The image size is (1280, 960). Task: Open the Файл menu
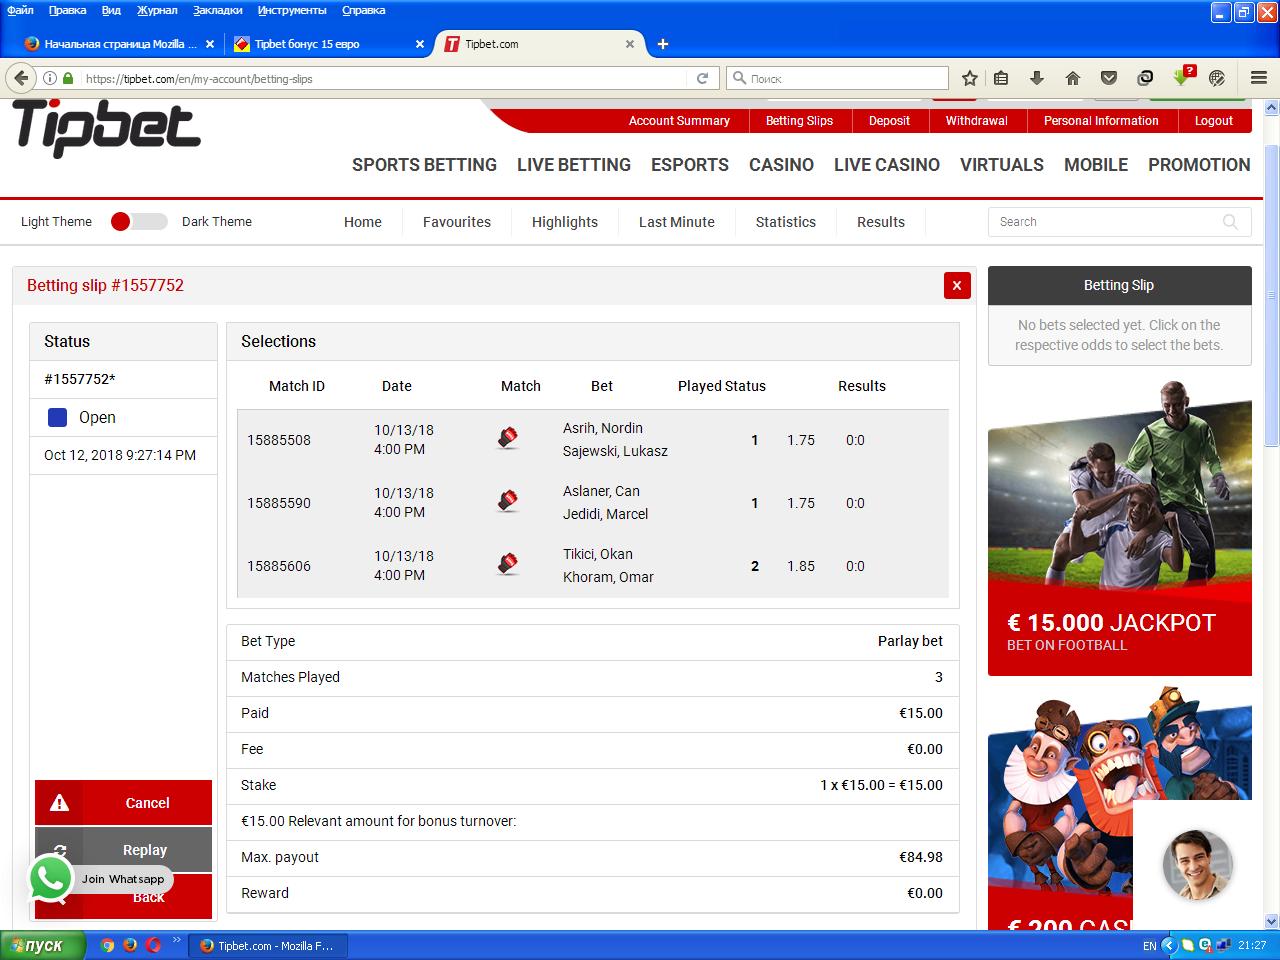coord(20,10)
